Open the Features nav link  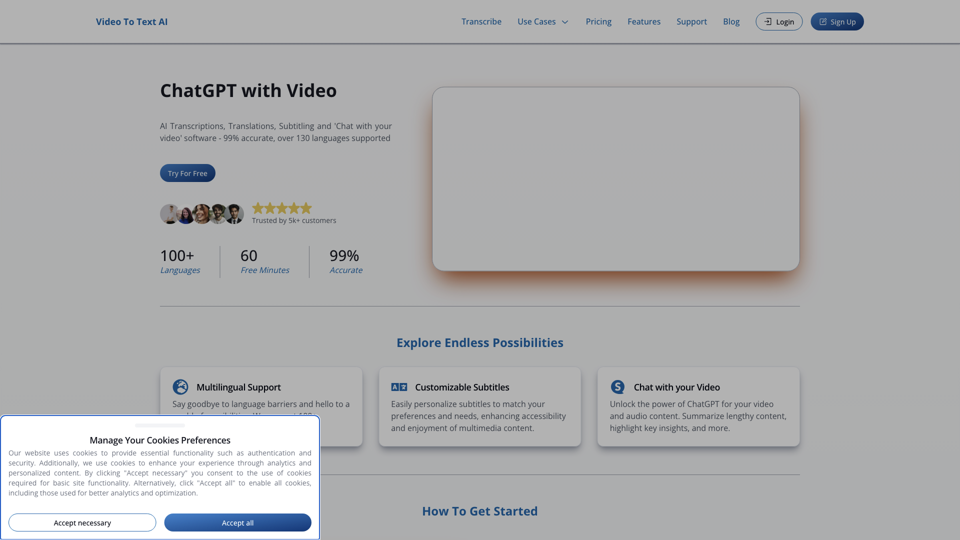pos(643,21)
